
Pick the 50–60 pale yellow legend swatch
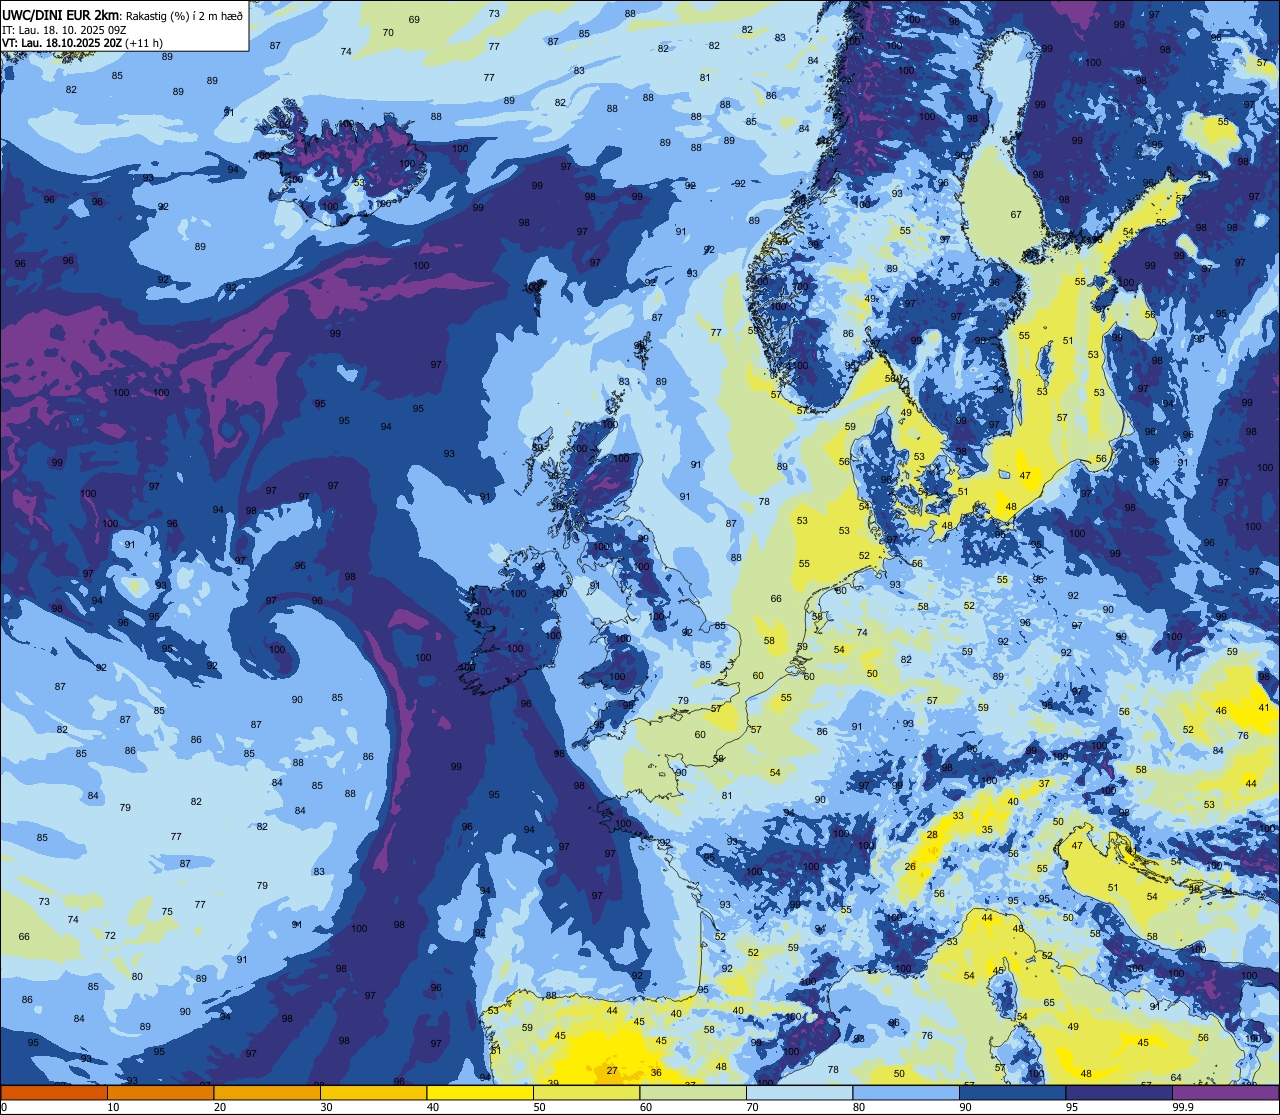[x=586, y=1092]
